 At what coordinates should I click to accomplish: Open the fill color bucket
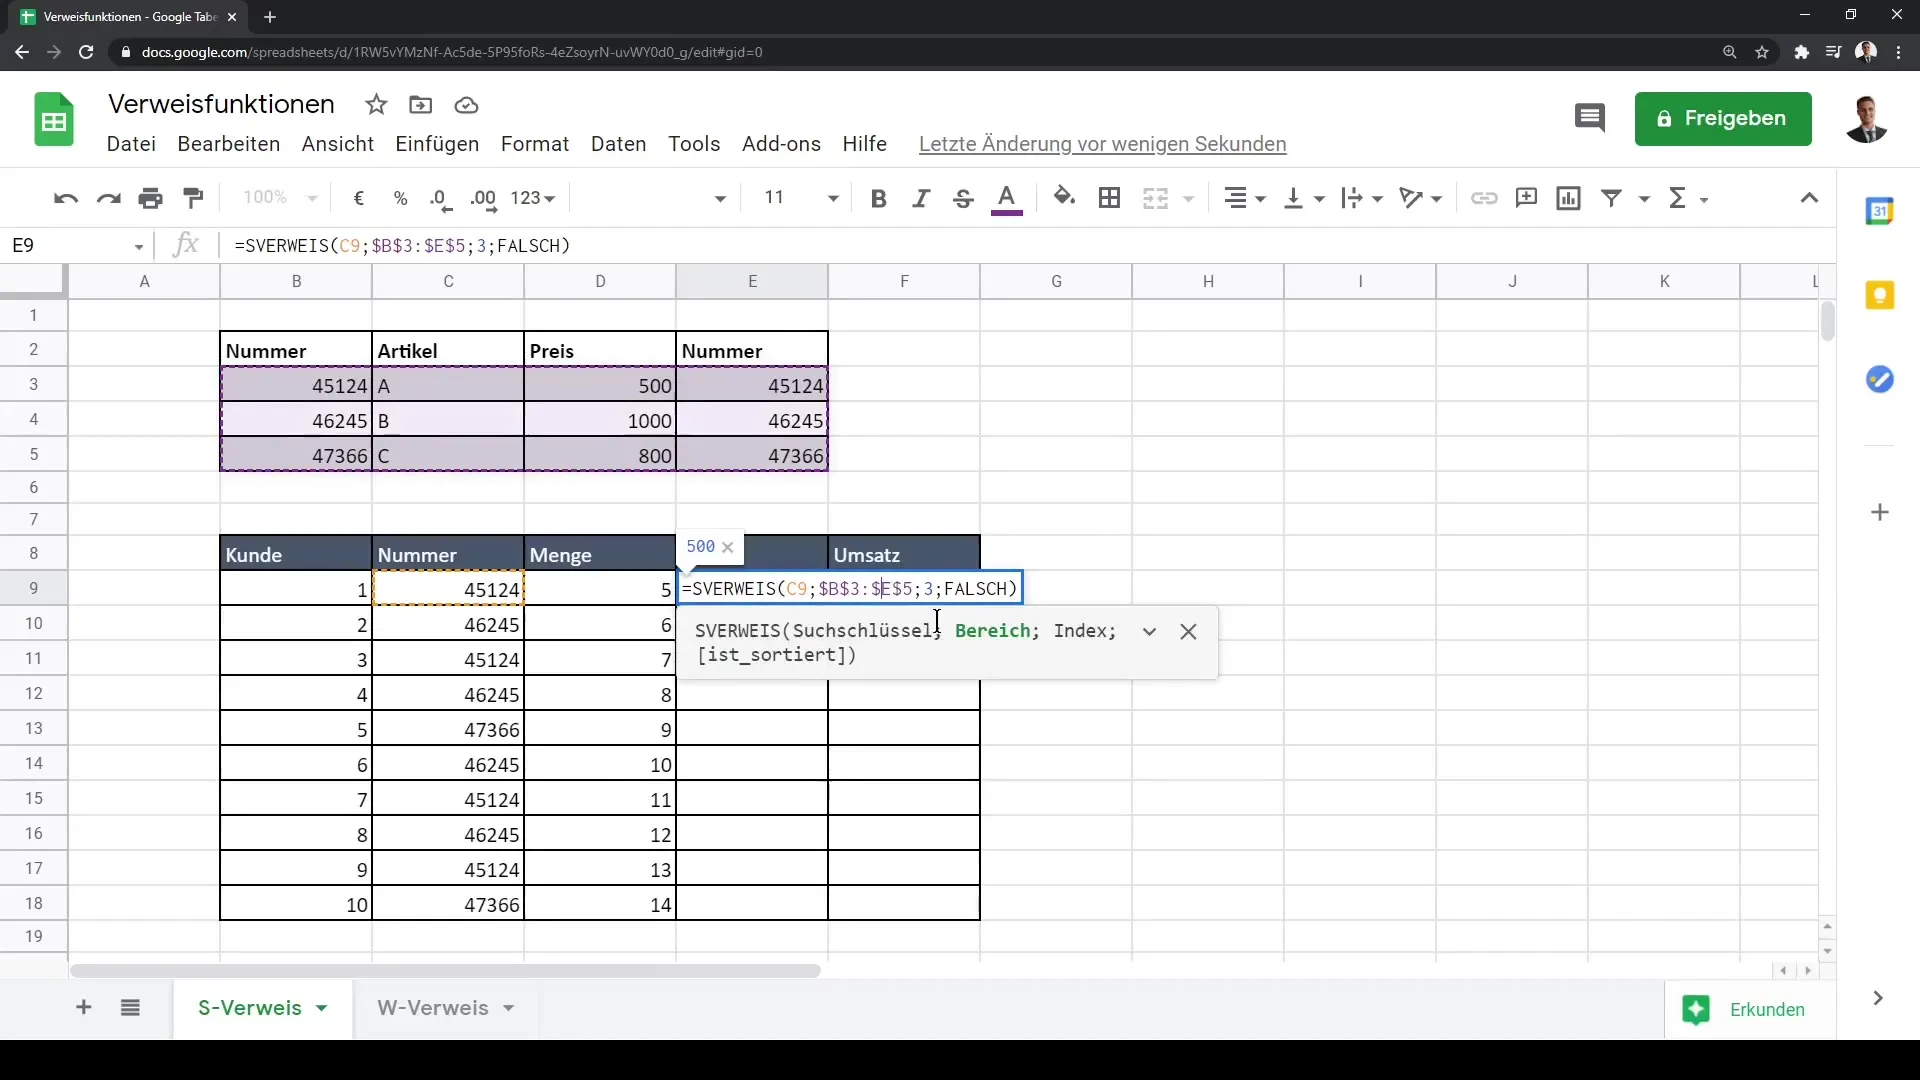click(1065, 198)
